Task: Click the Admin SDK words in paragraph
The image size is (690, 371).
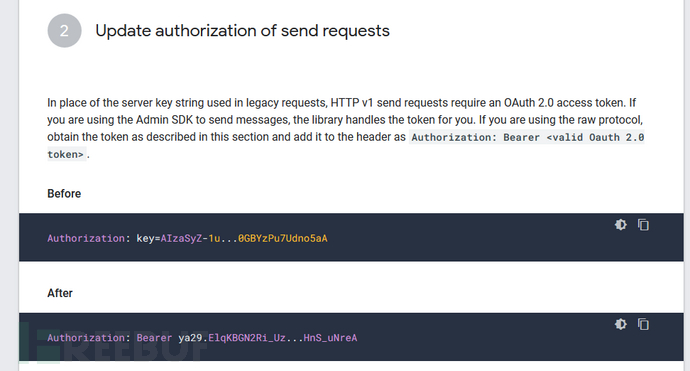Action: (164, 120)
